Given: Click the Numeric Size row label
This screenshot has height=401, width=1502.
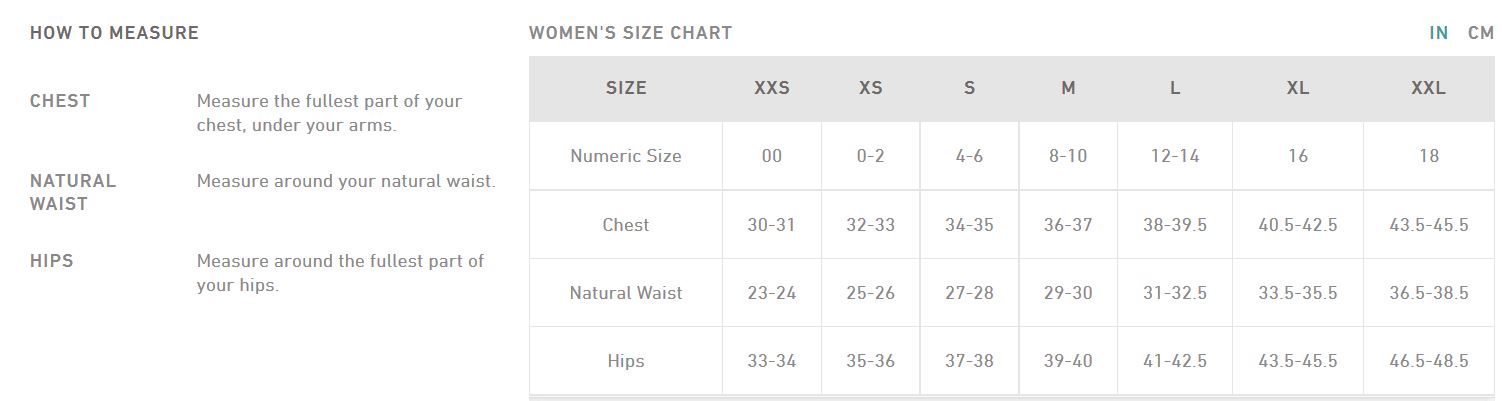Looking at the screenshot, I should 626,156.
